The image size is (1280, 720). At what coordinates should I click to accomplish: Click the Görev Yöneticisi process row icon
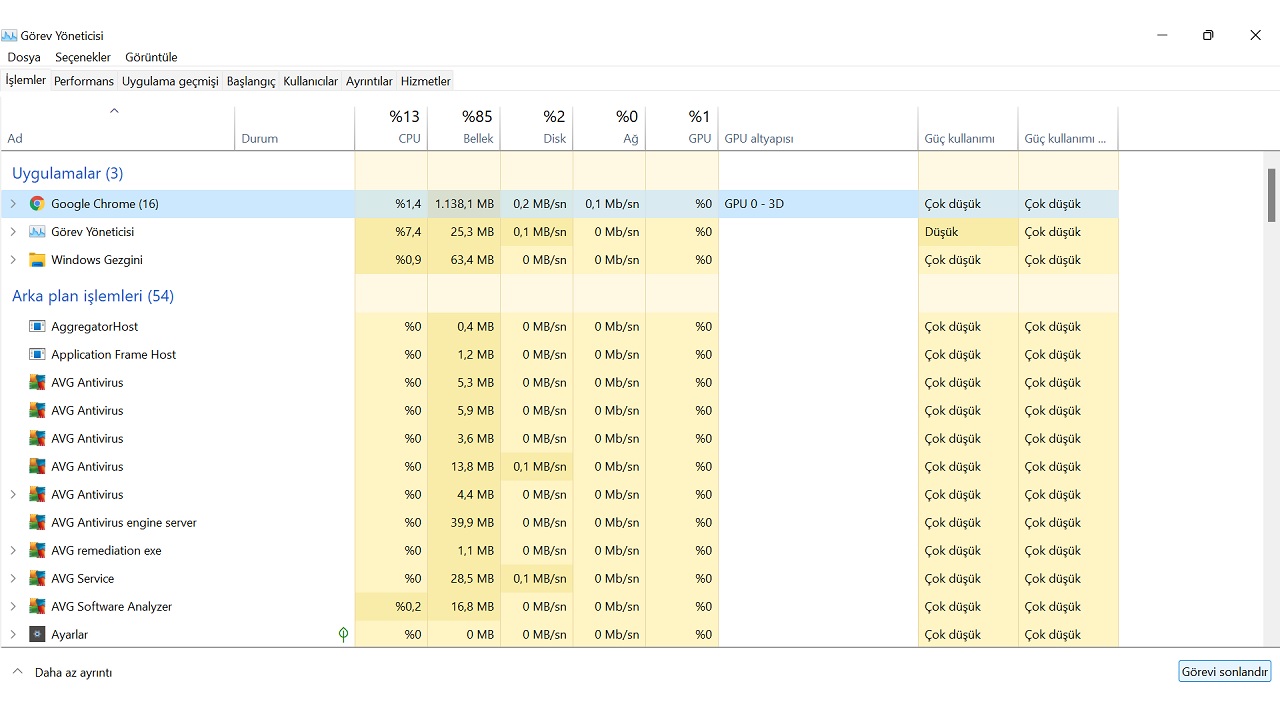37,232
